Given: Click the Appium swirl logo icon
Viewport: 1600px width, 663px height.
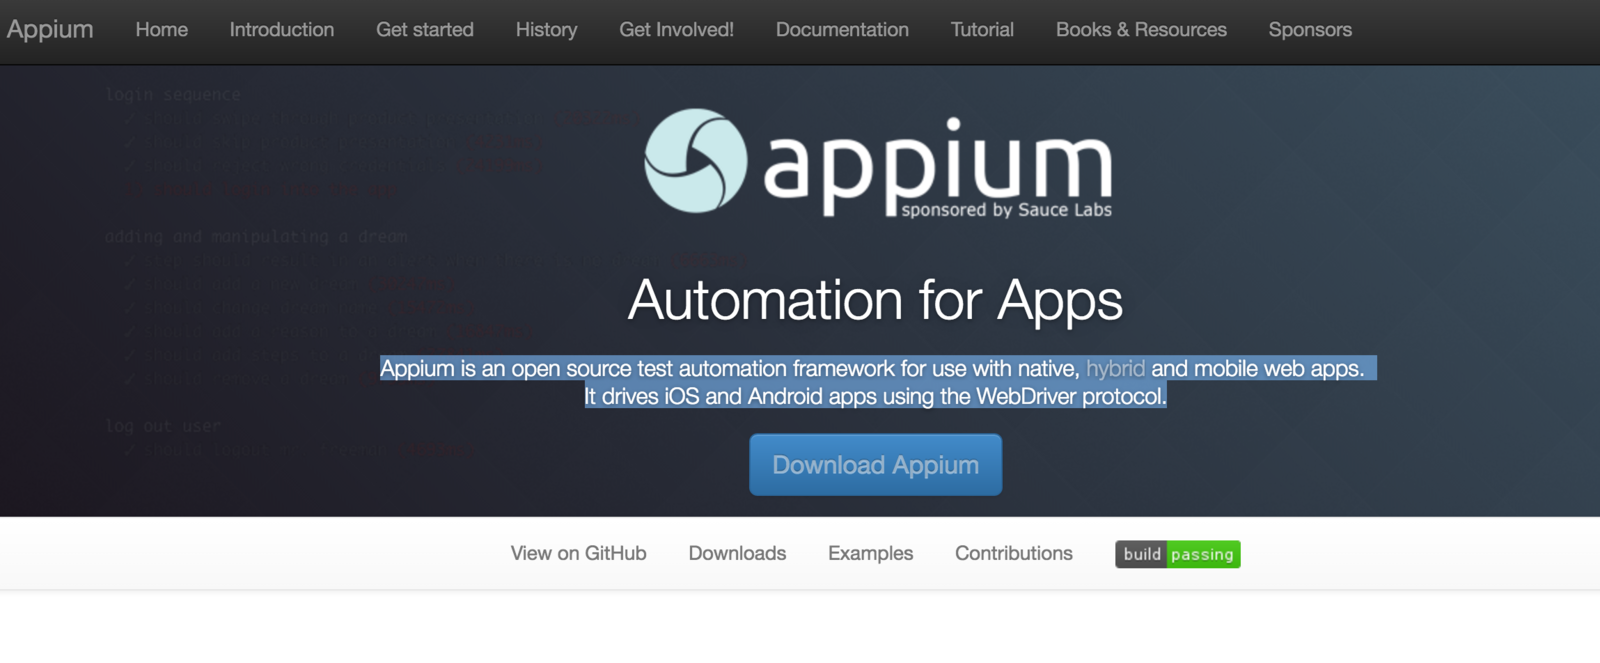Looking at the screenshot, I should point(695,161).
